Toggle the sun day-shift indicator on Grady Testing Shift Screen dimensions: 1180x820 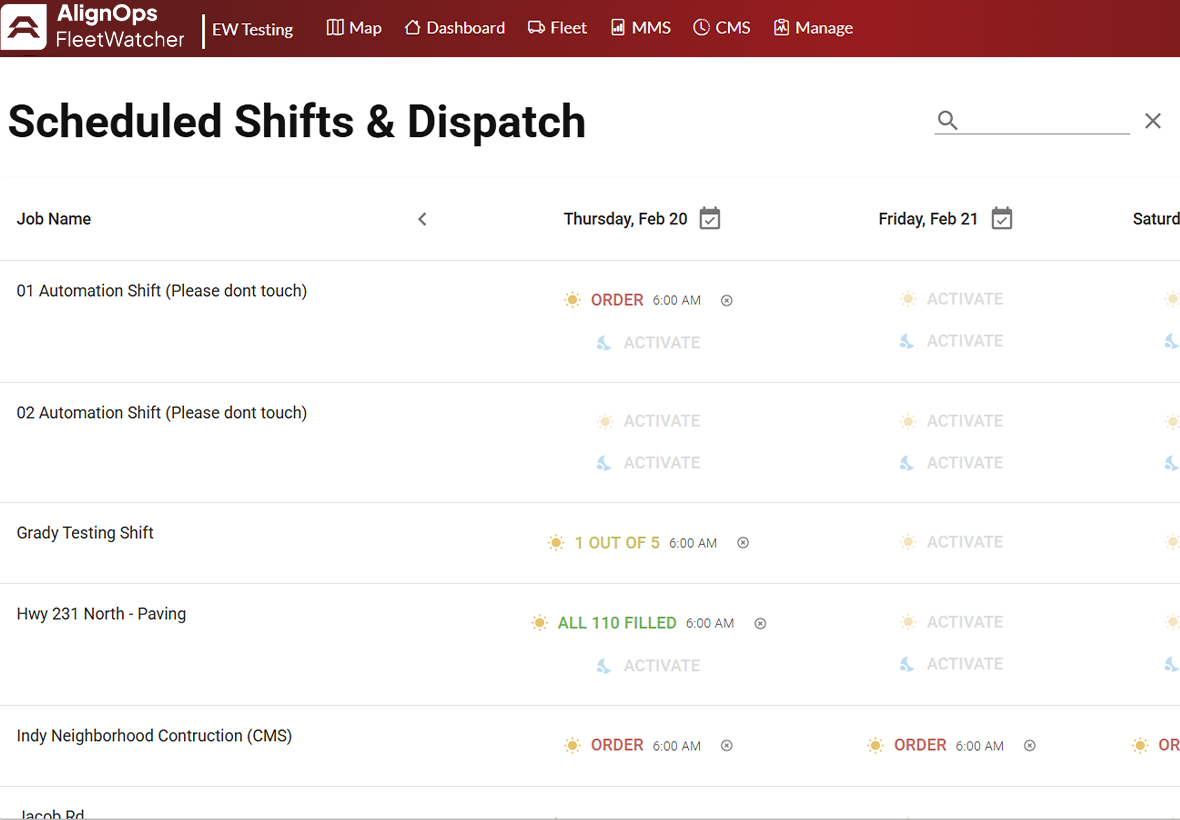coord(556,542)
